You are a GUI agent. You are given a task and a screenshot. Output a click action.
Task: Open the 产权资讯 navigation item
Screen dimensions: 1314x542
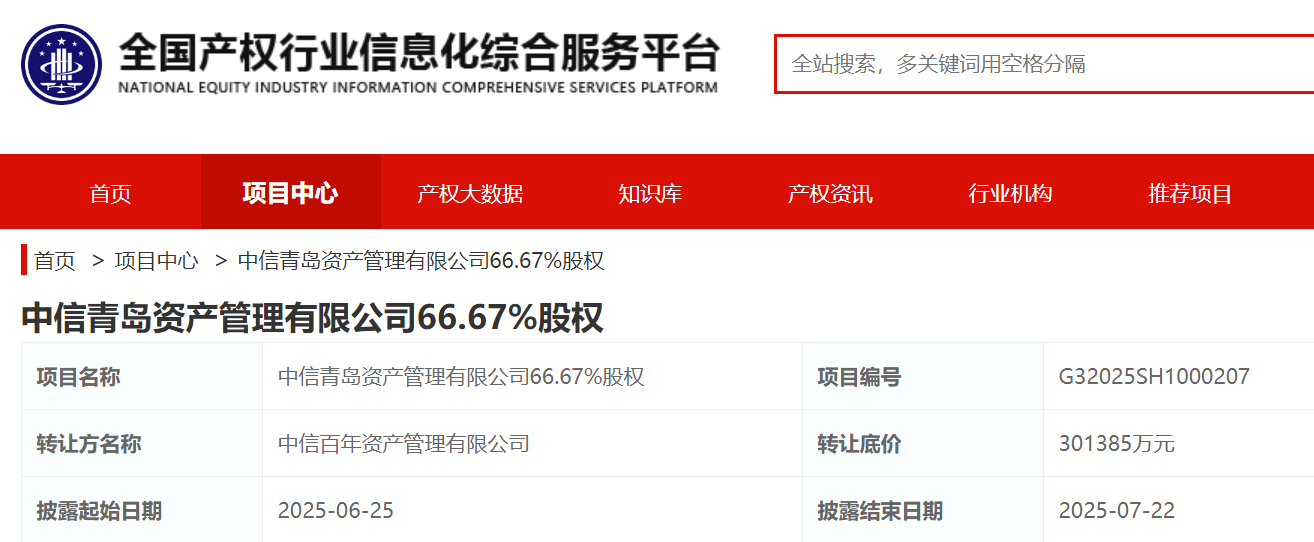pyautogui.click(x=830, y=193)
